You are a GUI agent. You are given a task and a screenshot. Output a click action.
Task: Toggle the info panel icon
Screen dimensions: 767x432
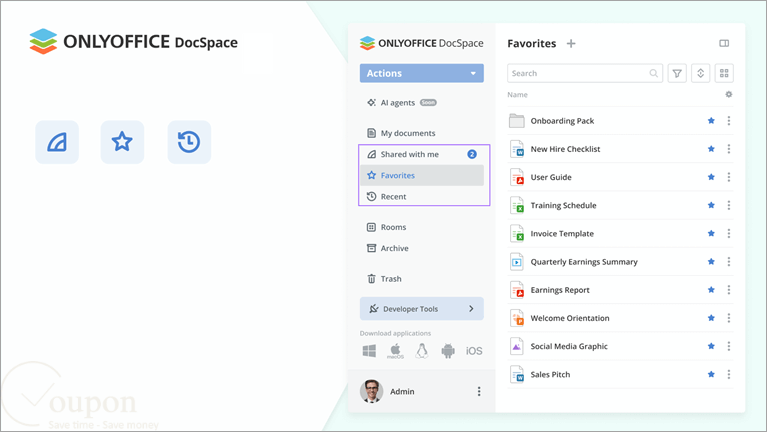pyautogui.click(x=724, y=44)
